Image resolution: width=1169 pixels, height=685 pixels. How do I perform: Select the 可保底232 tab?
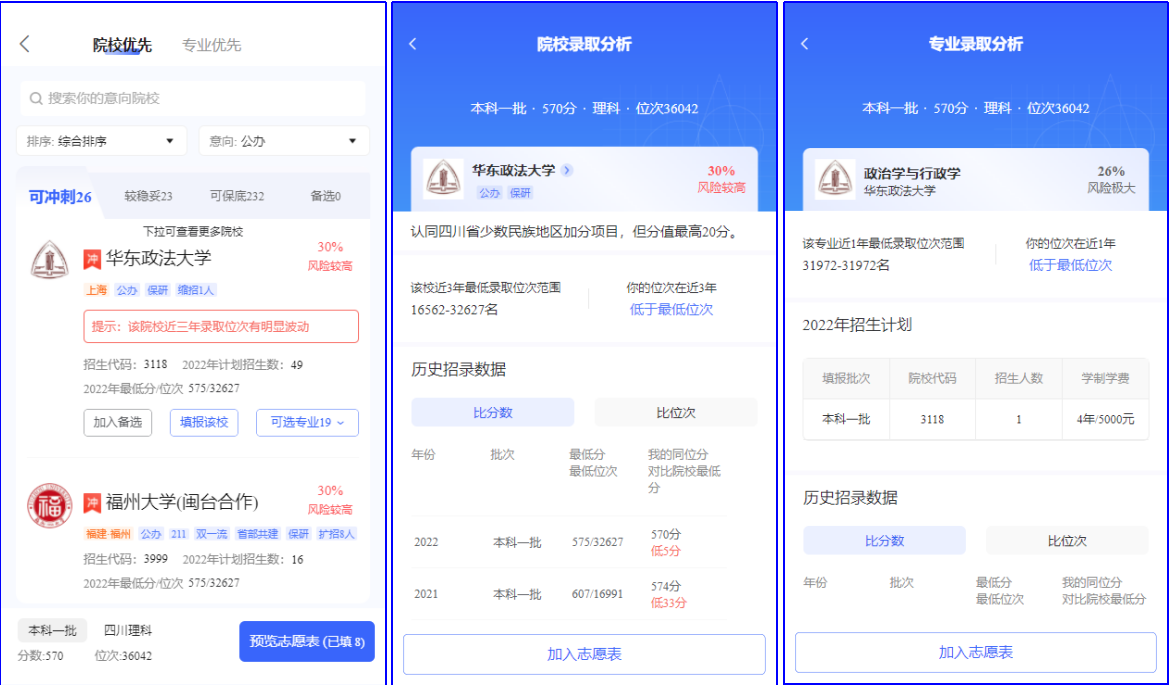[237, 196]
